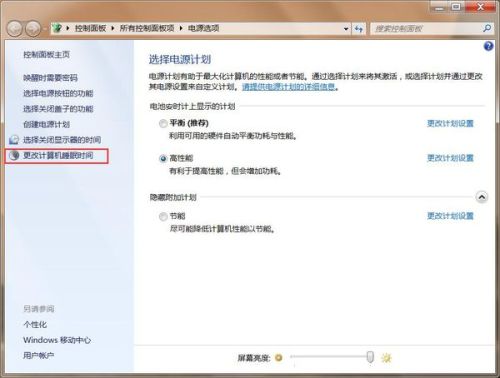Click the refresh button beside address bar
The width and height of the screenshot is (500, 378).
[x=359, y=29]
